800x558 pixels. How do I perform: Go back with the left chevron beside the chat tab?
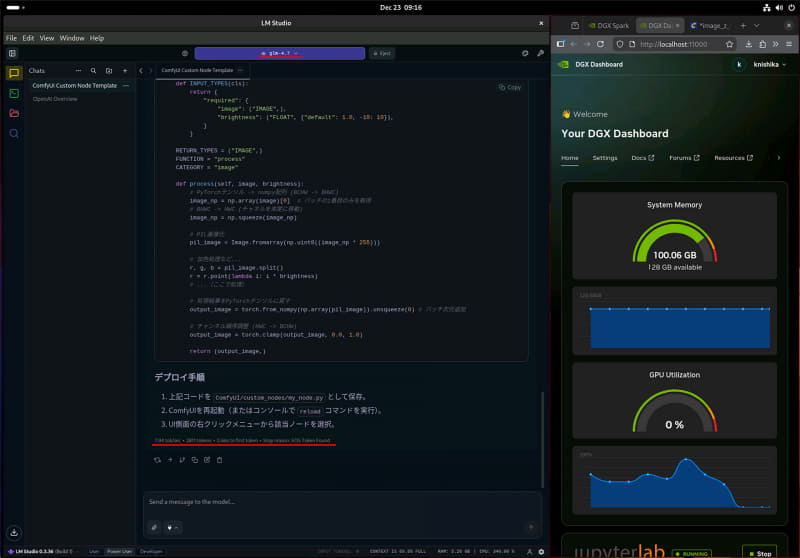pyautogui.click(x=141, y=71)
